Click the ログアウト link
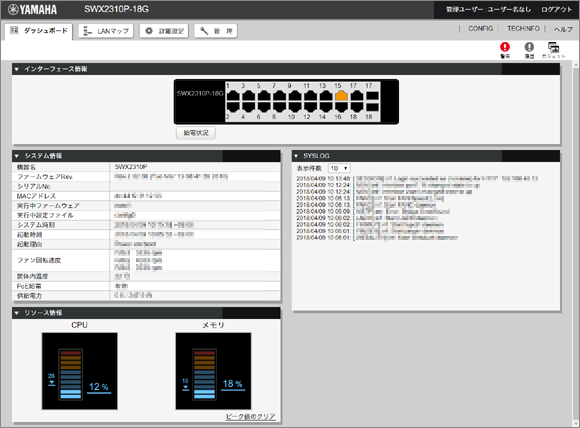Viewport: 580px width, 428px height. (x=556, y=10)
